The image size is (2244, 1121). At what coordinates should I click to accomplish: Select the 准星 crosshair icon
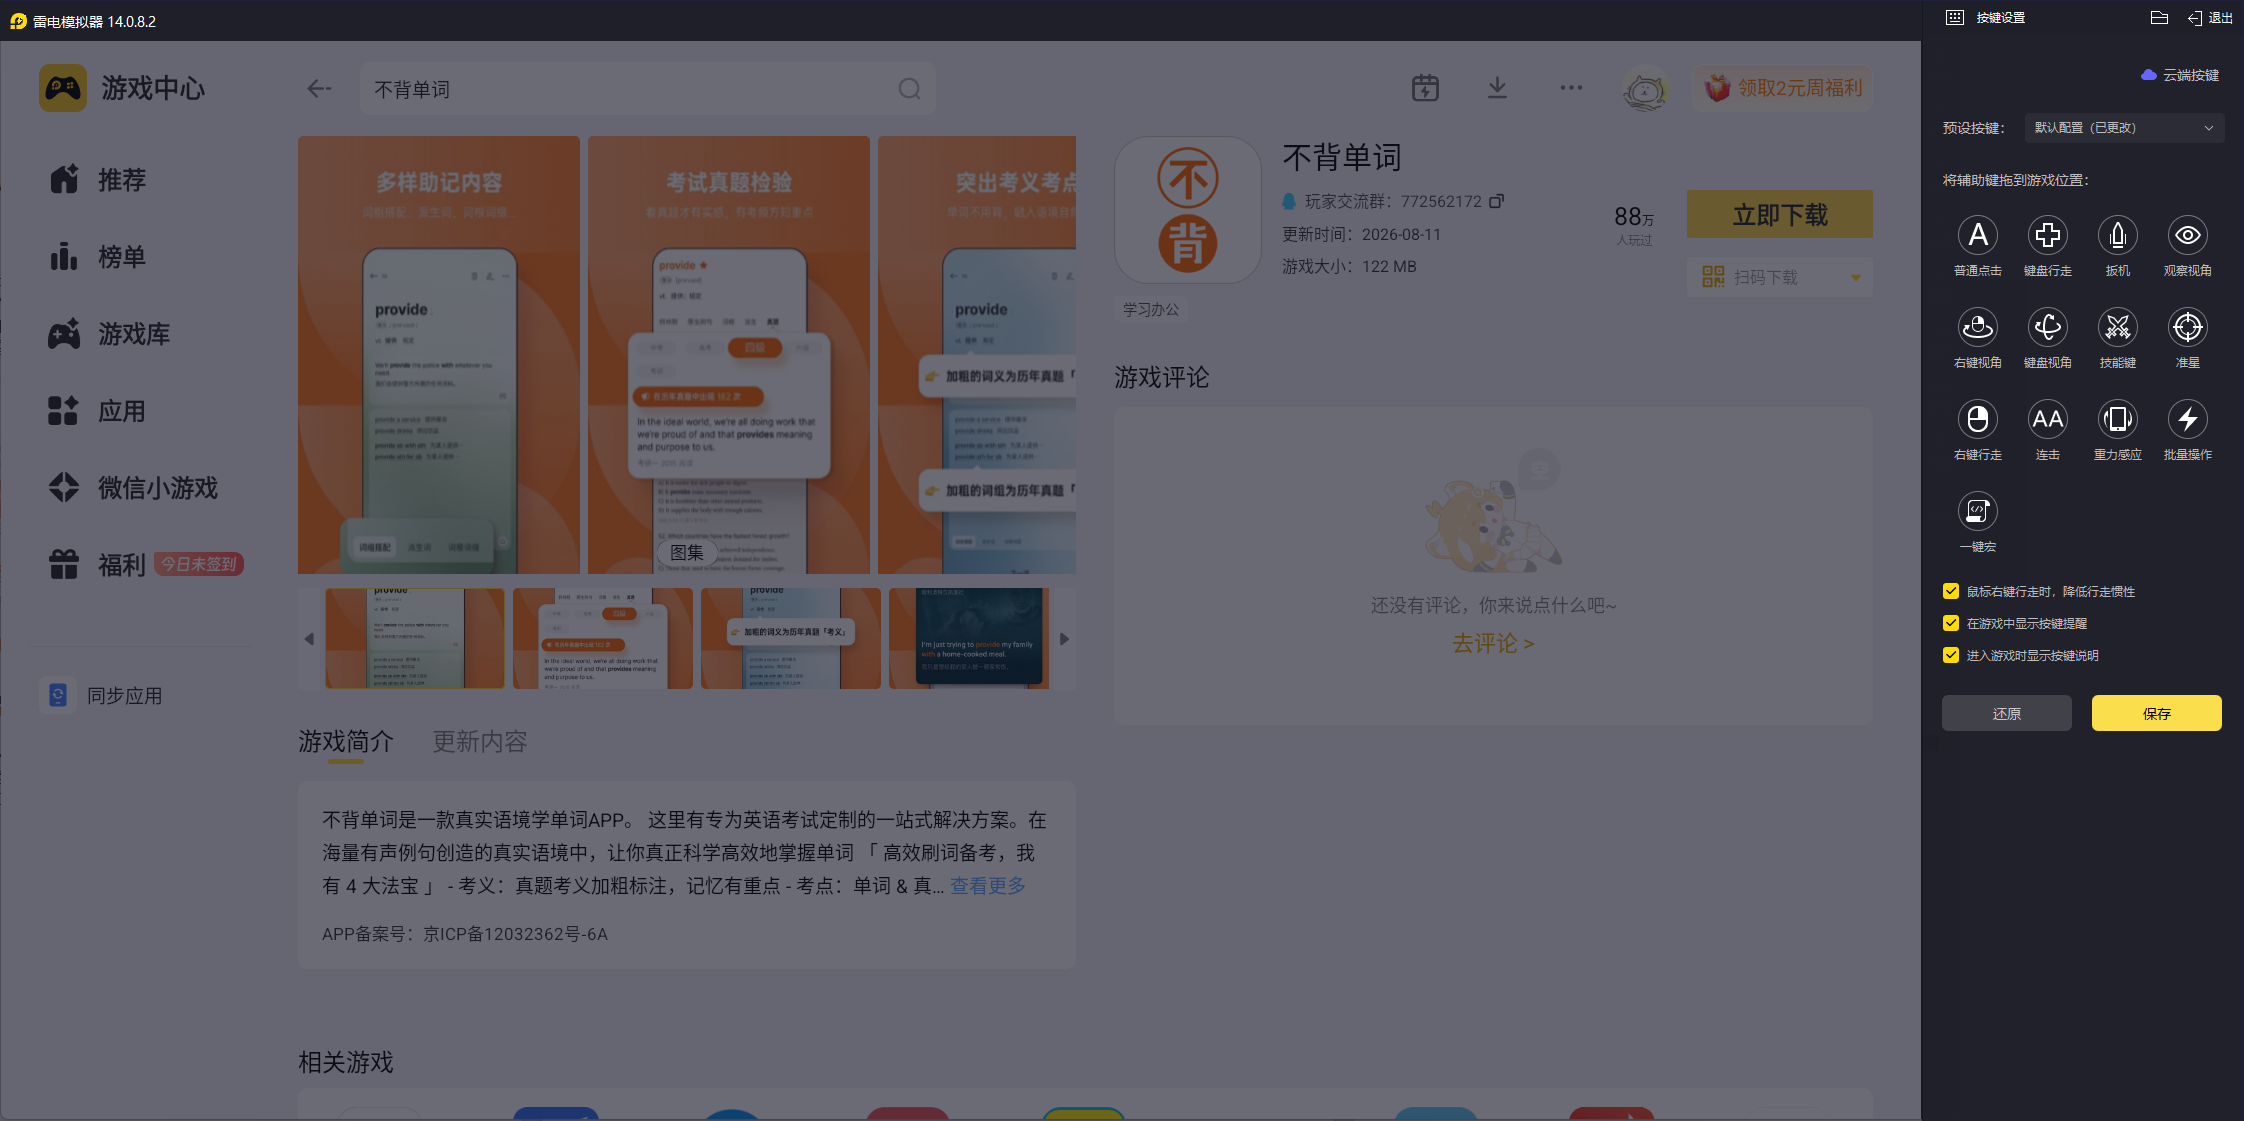coord(2187,327)
